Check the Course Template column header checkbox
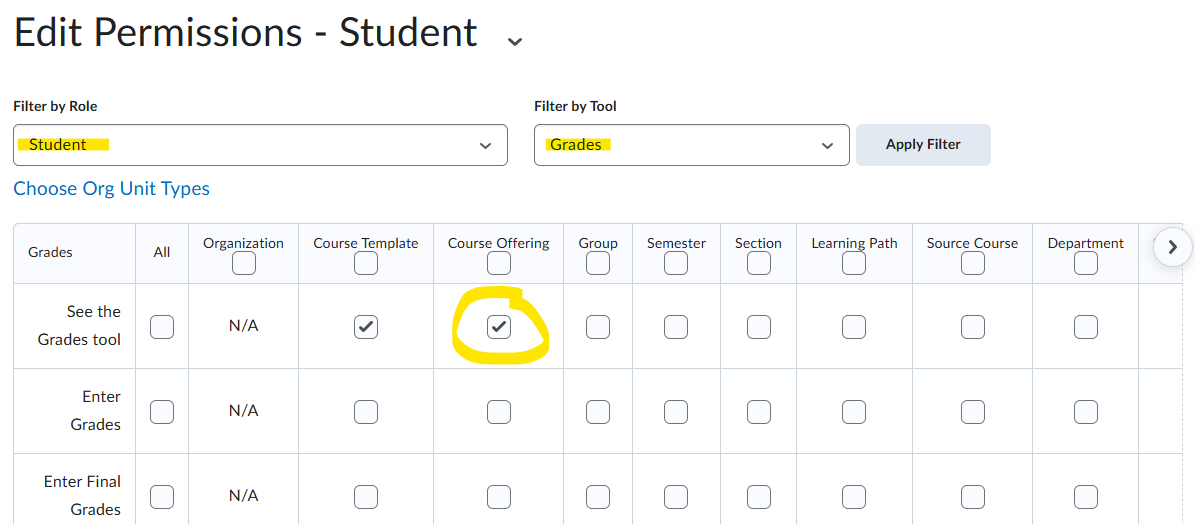1195x524 pixels. (x=366, y=263)
